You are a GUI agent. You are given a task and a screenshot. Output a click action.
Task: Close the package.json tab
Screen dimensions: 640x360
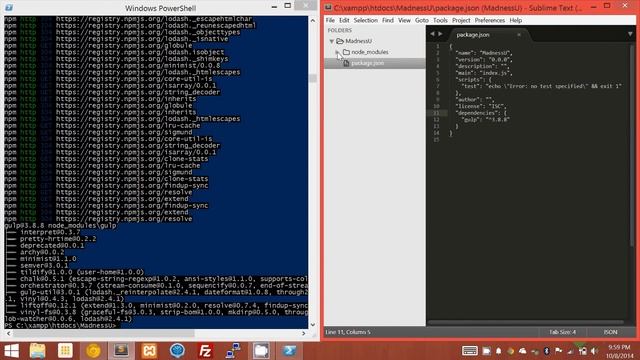519,35
